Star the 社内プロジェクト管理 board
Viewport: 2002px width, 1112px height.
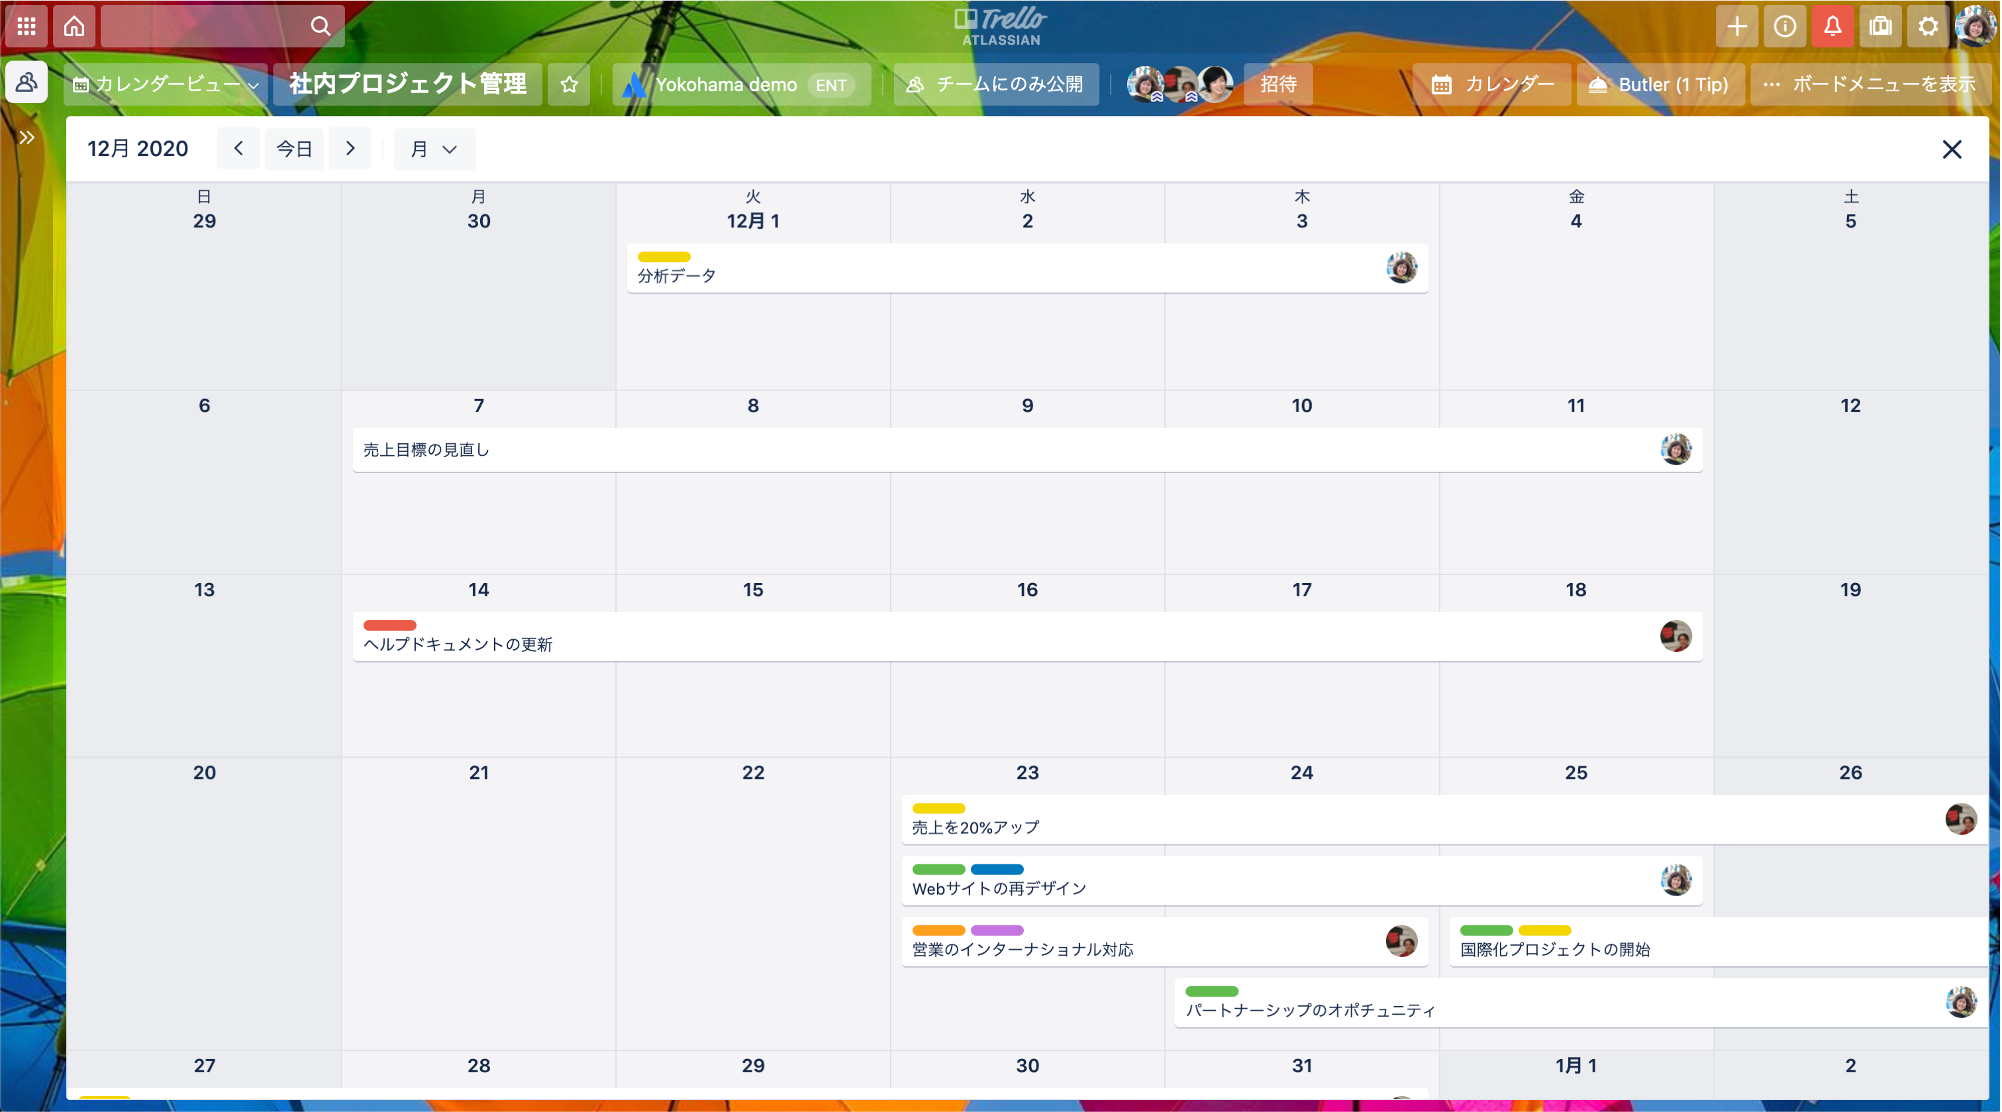point(569,85)
